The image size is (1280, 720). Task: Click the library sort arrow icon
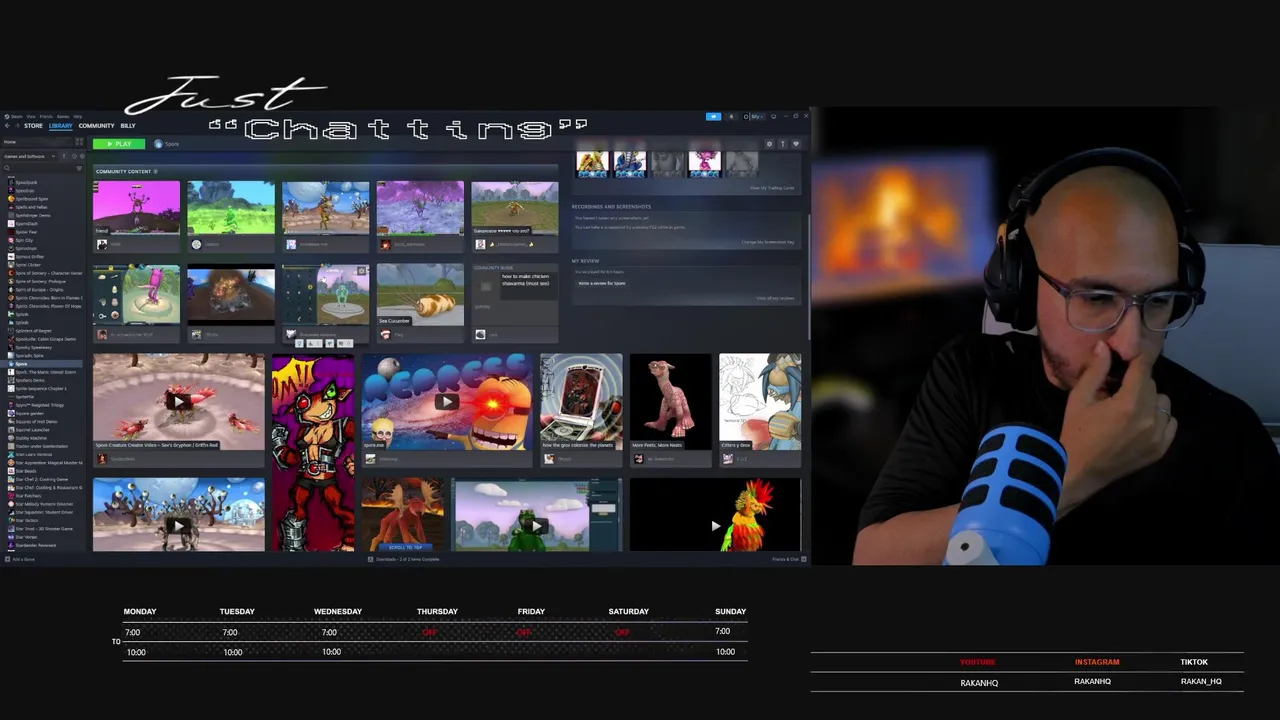point(64,156)
